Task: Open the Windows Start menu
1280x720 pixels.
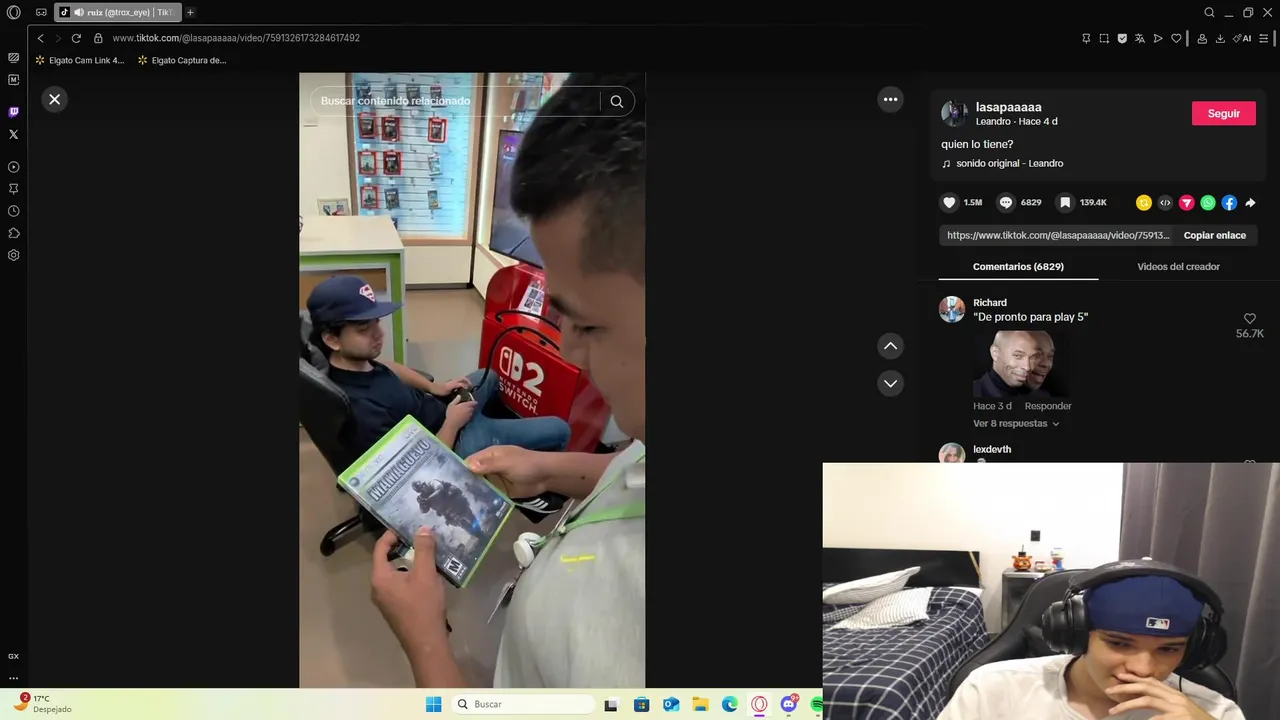Action: click(x=433, y=704)
